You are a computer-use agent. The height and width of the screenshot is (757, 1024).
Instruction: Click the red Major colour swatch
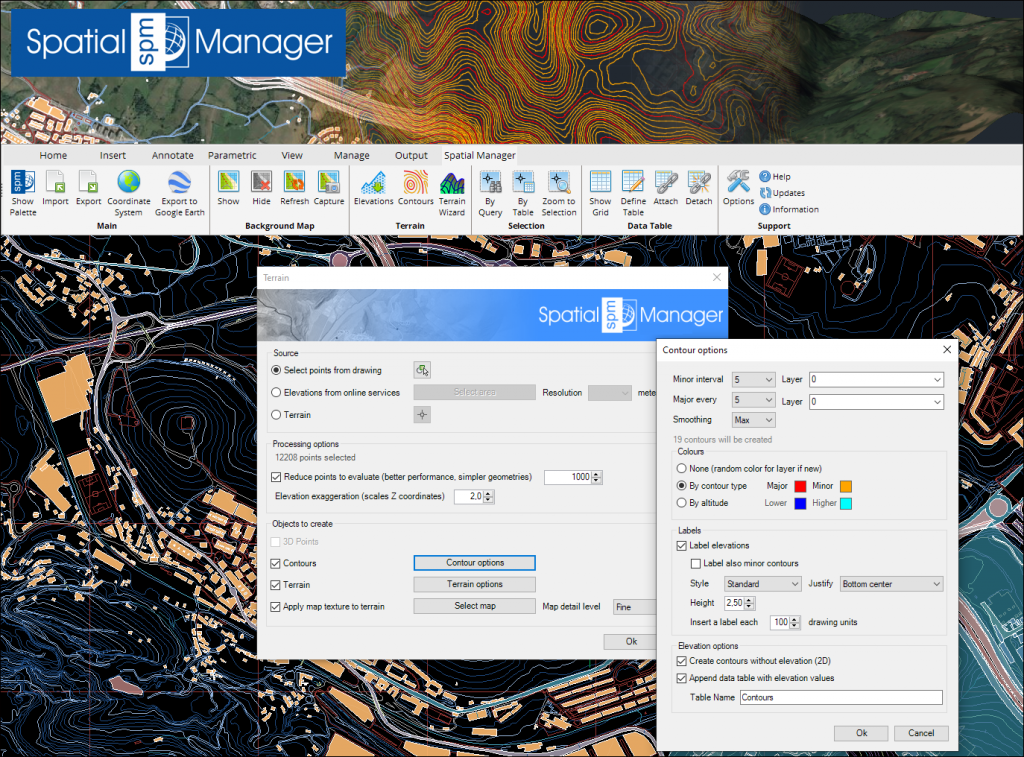click(800, 486)
